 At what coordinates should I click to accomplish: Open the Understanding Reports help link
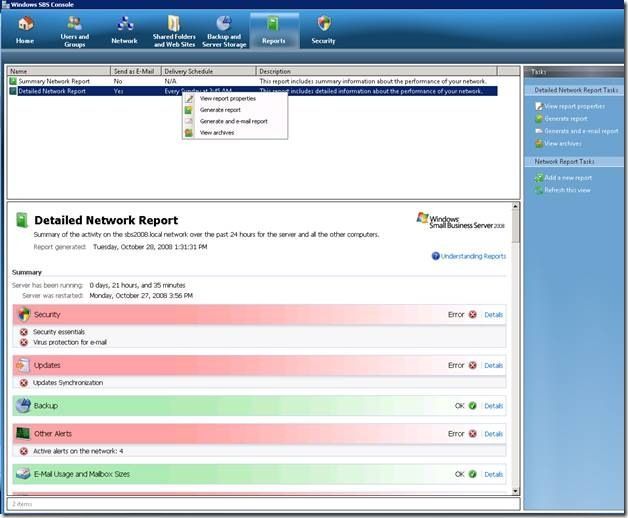473,256
